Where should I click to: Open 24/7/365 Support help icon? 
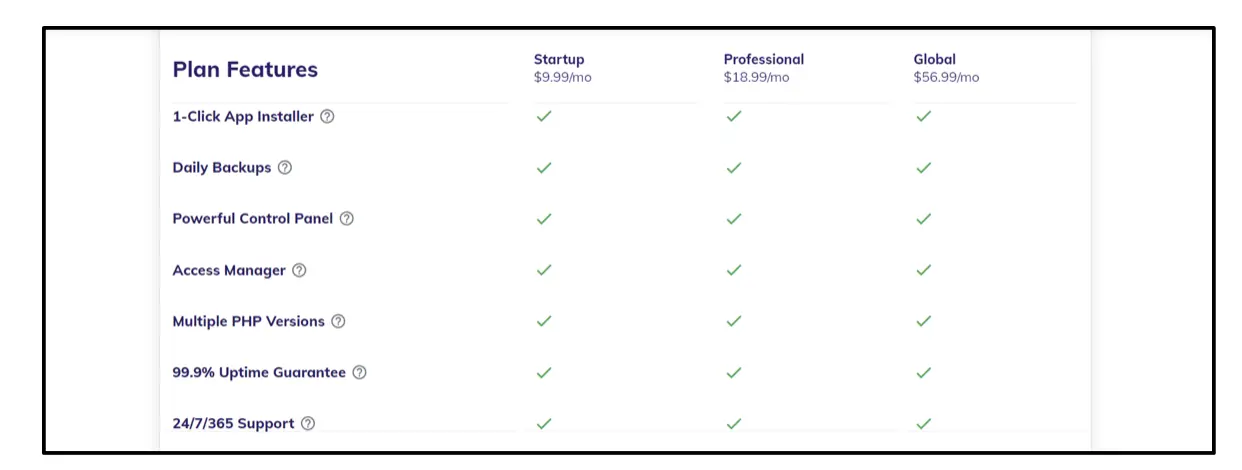coord(308,424)
